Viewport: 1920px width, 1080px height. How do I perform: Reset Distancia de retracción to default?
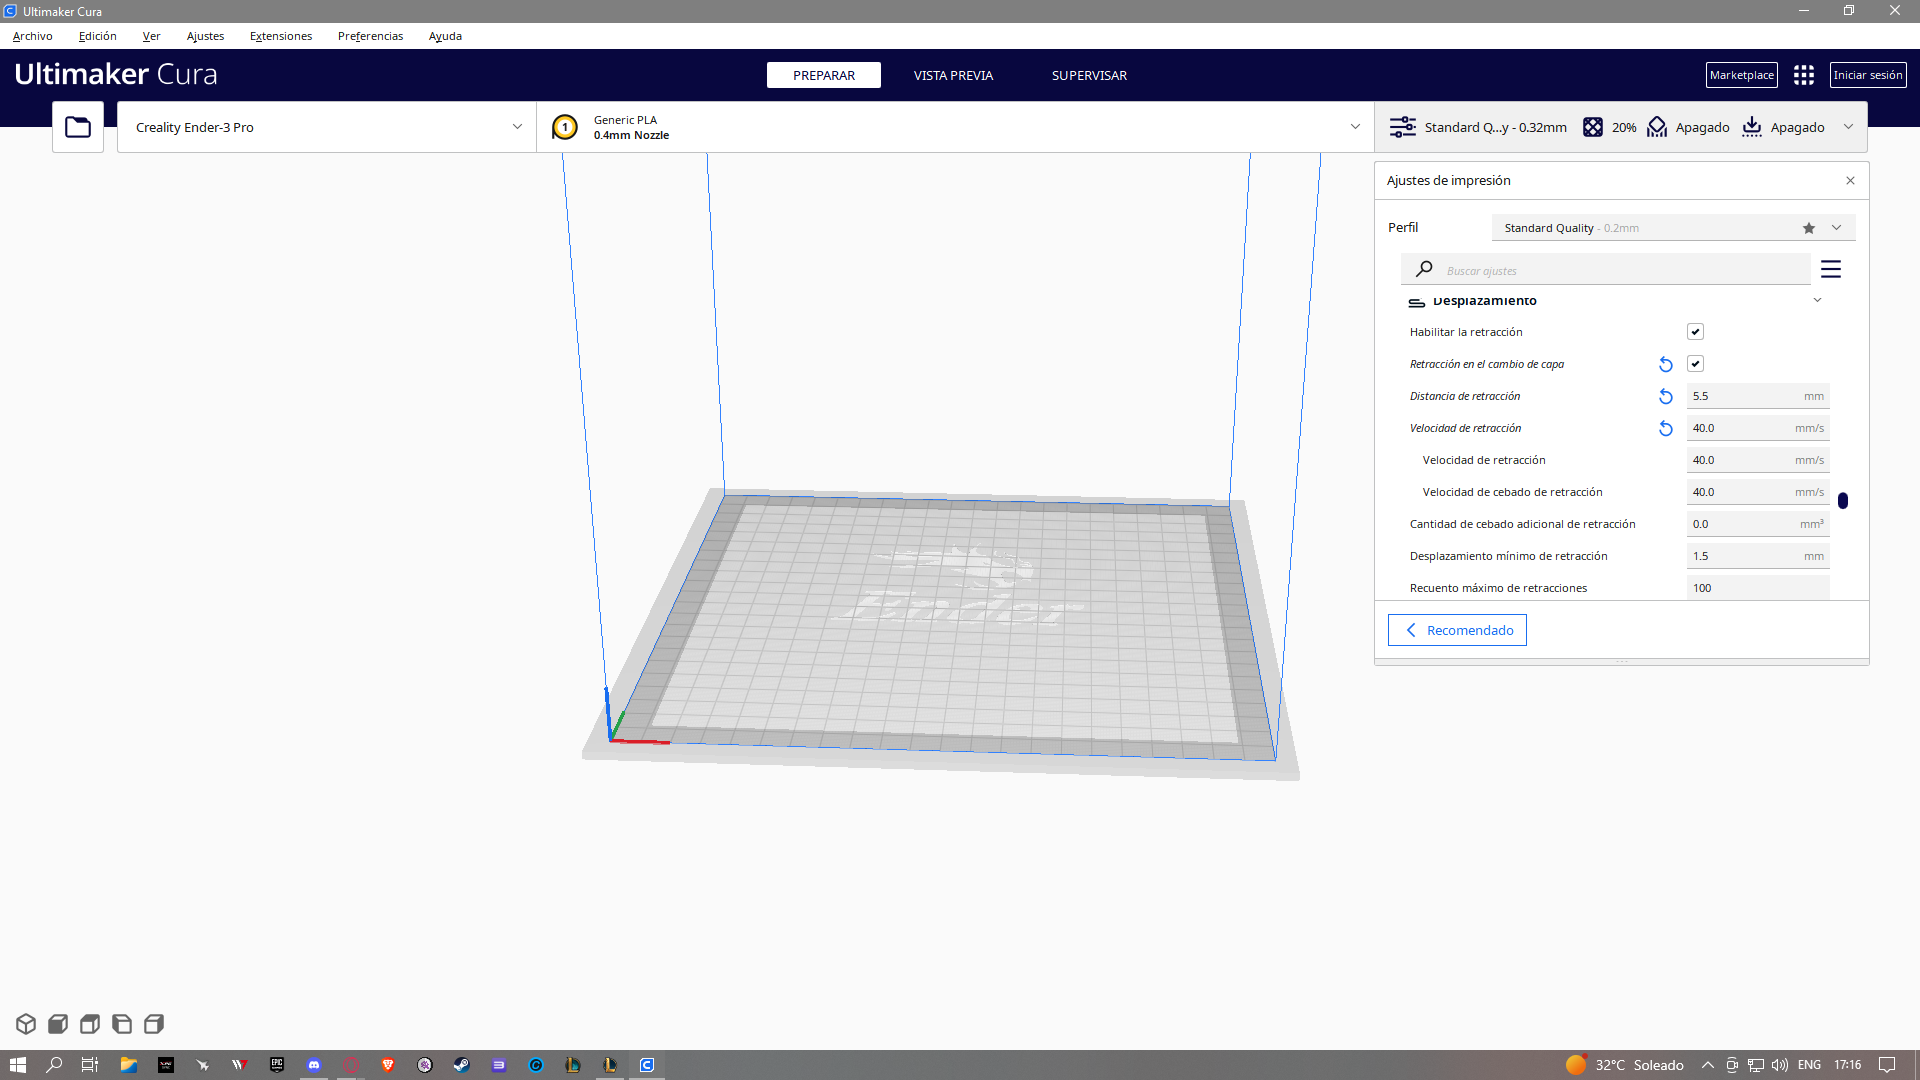point(1665,396)
